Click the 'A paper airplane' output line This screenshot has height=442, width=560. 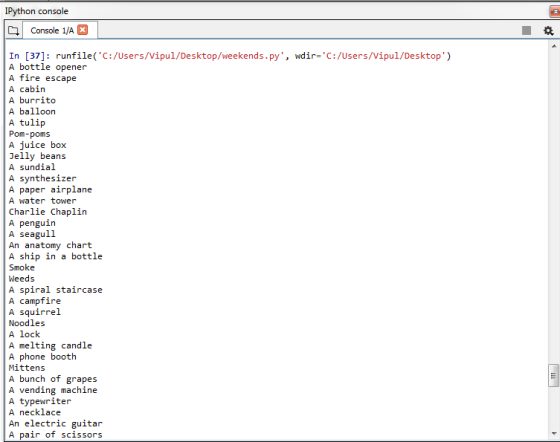pyautogui.click(x=50, y=190)
